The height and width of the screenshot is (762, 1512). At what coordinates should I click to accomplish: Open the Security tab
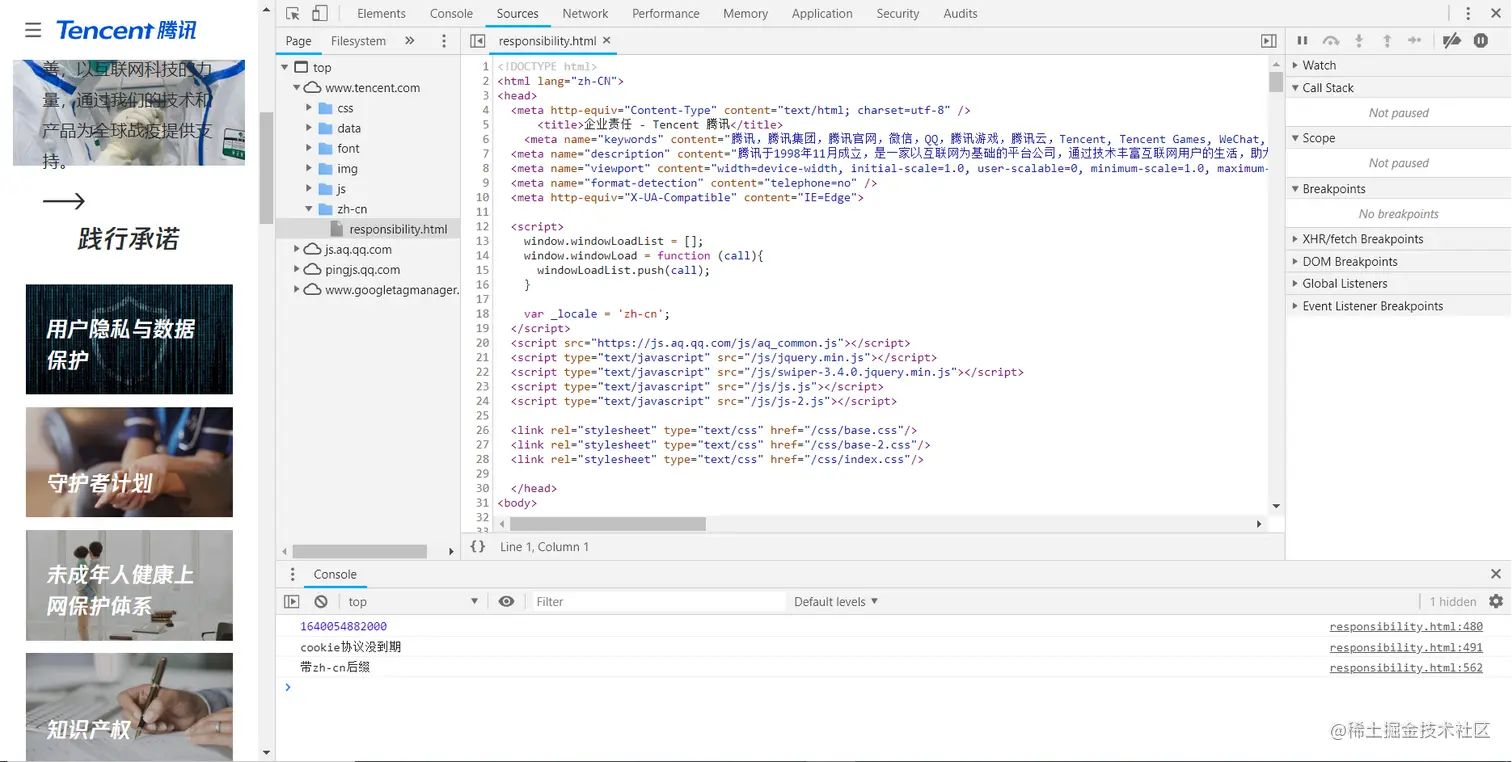898,14
